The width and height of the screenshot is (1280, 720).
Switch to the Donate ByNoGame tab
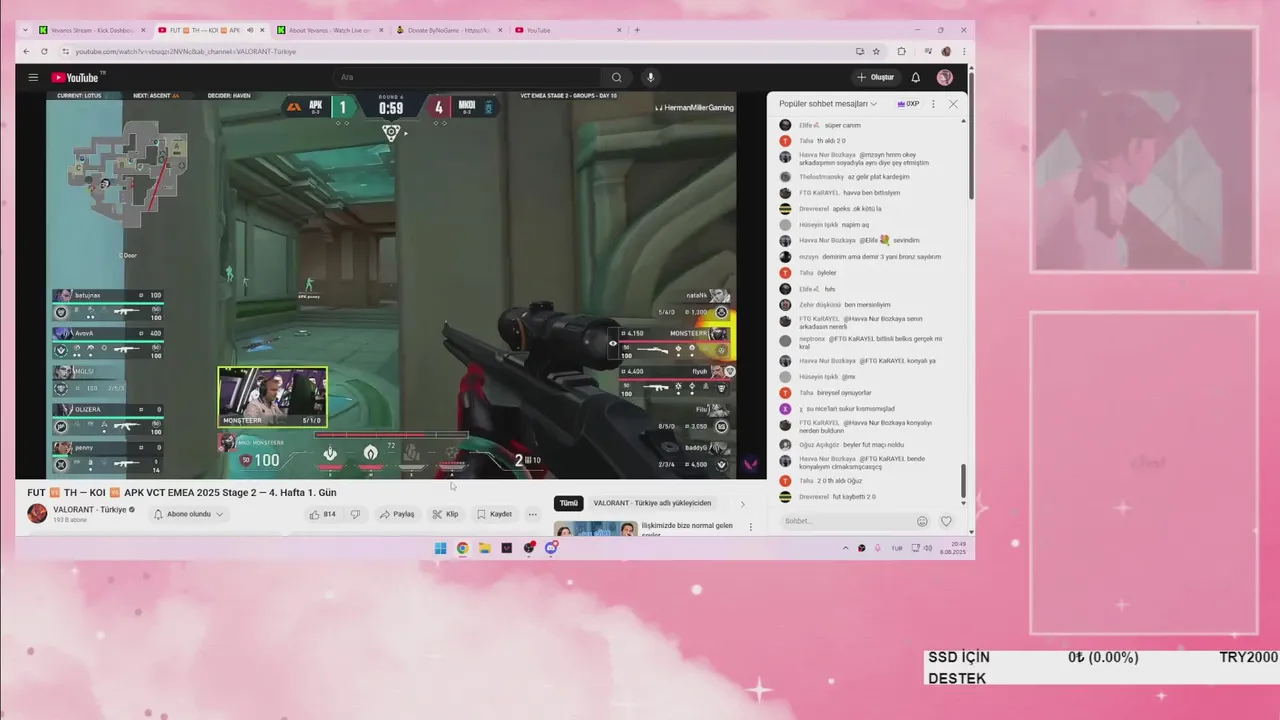click(448, 30)
